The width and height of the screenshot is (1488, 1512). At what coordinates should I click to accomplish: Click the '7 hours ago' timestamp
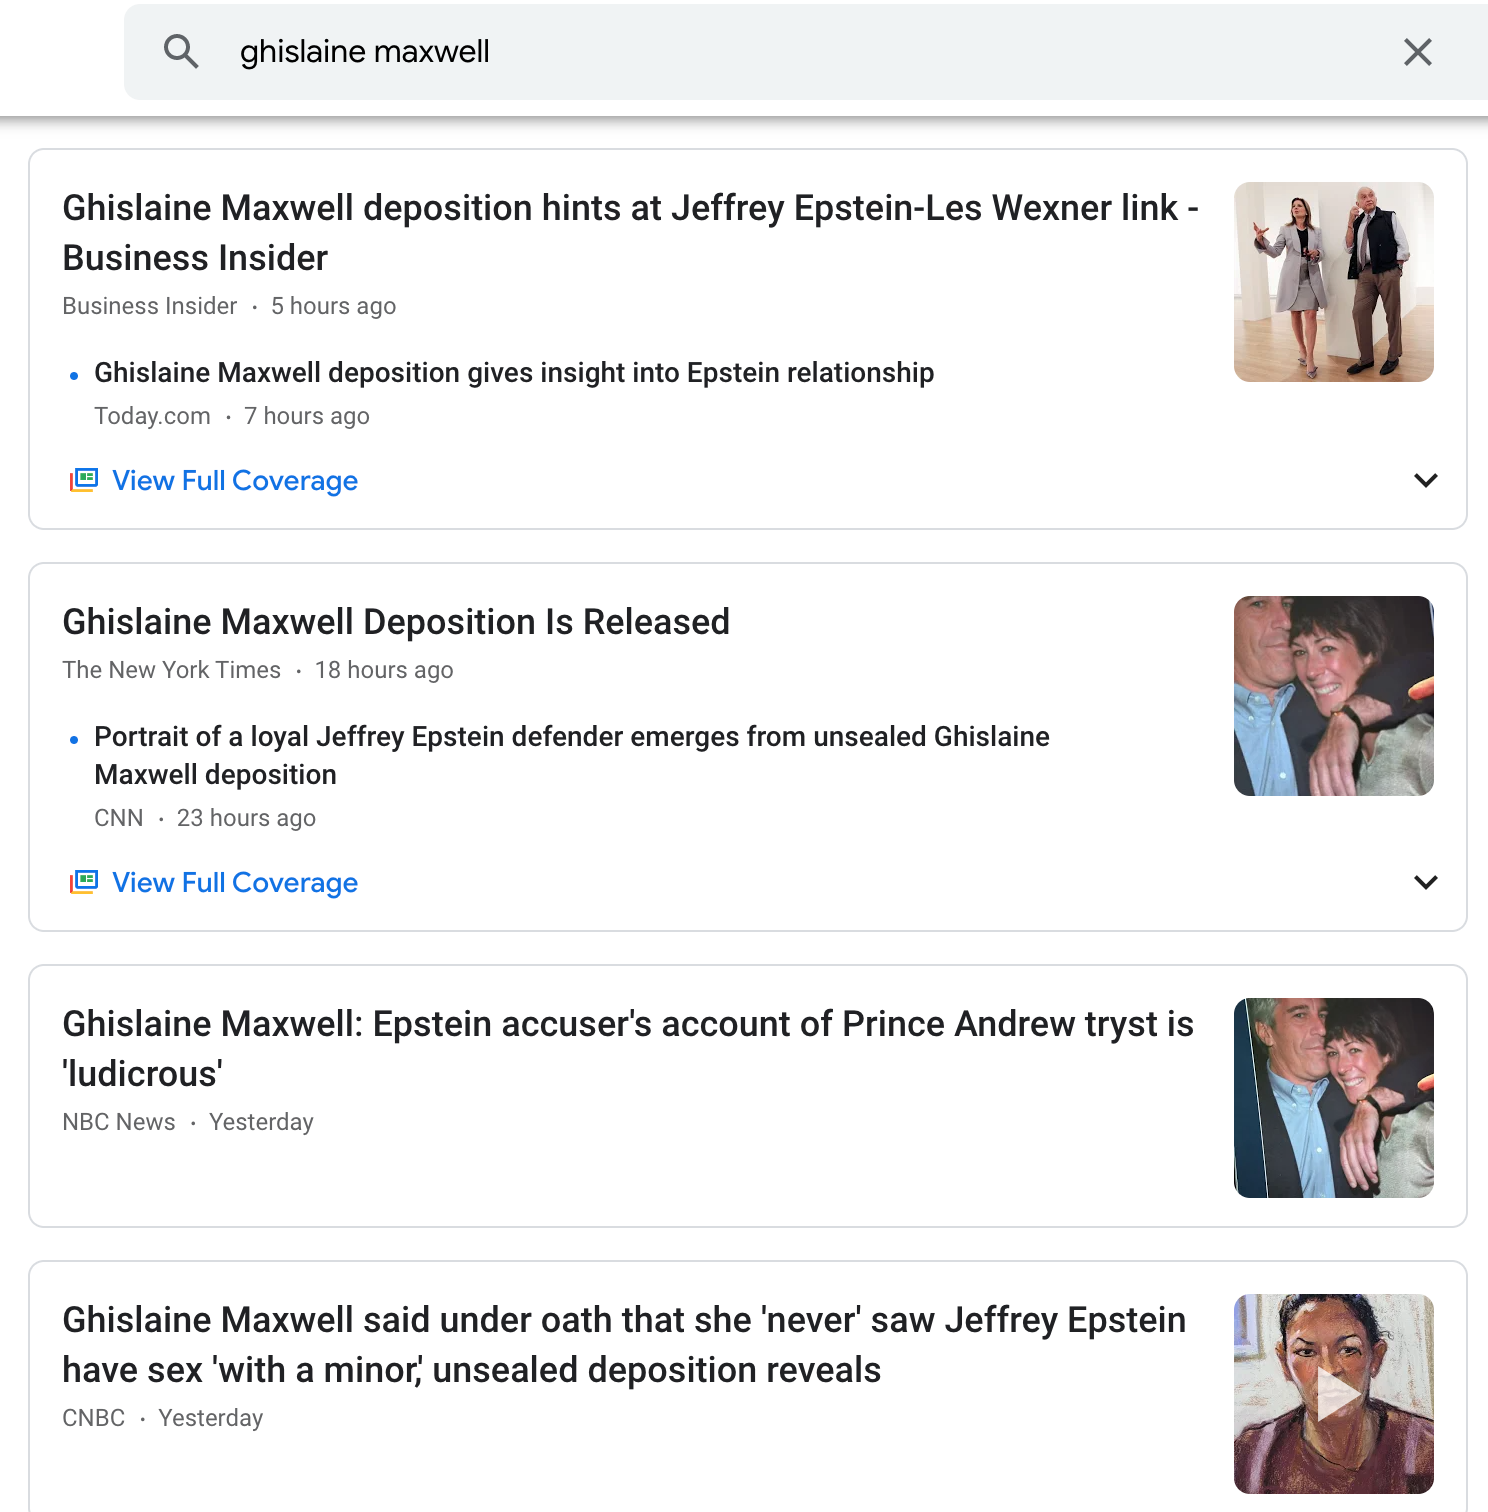click(307, 416)
